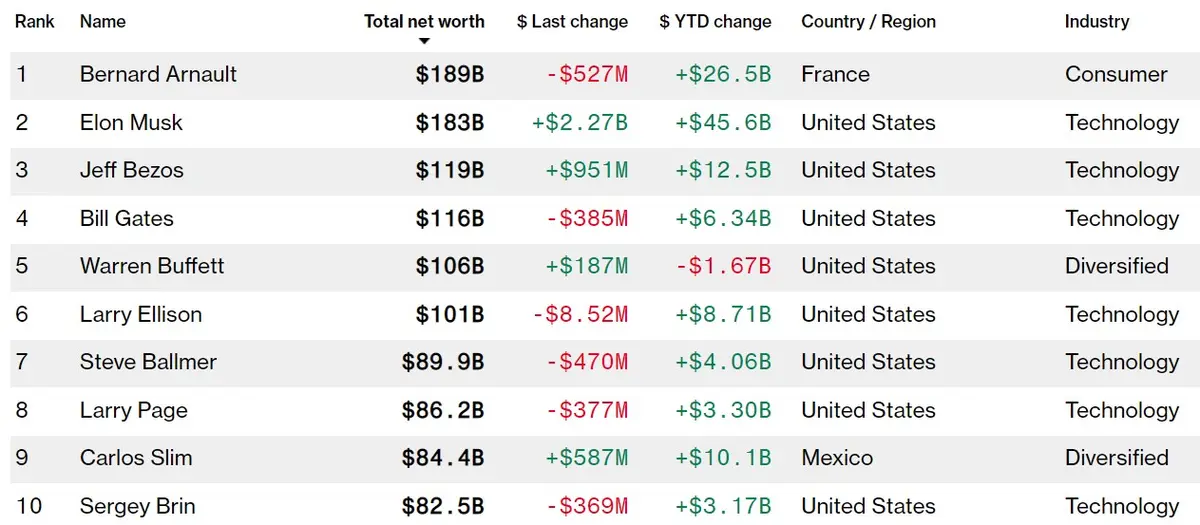Click the Sergey Brin name link
The width and height of the screenshot is (1200, 525).
pos(136,506)
